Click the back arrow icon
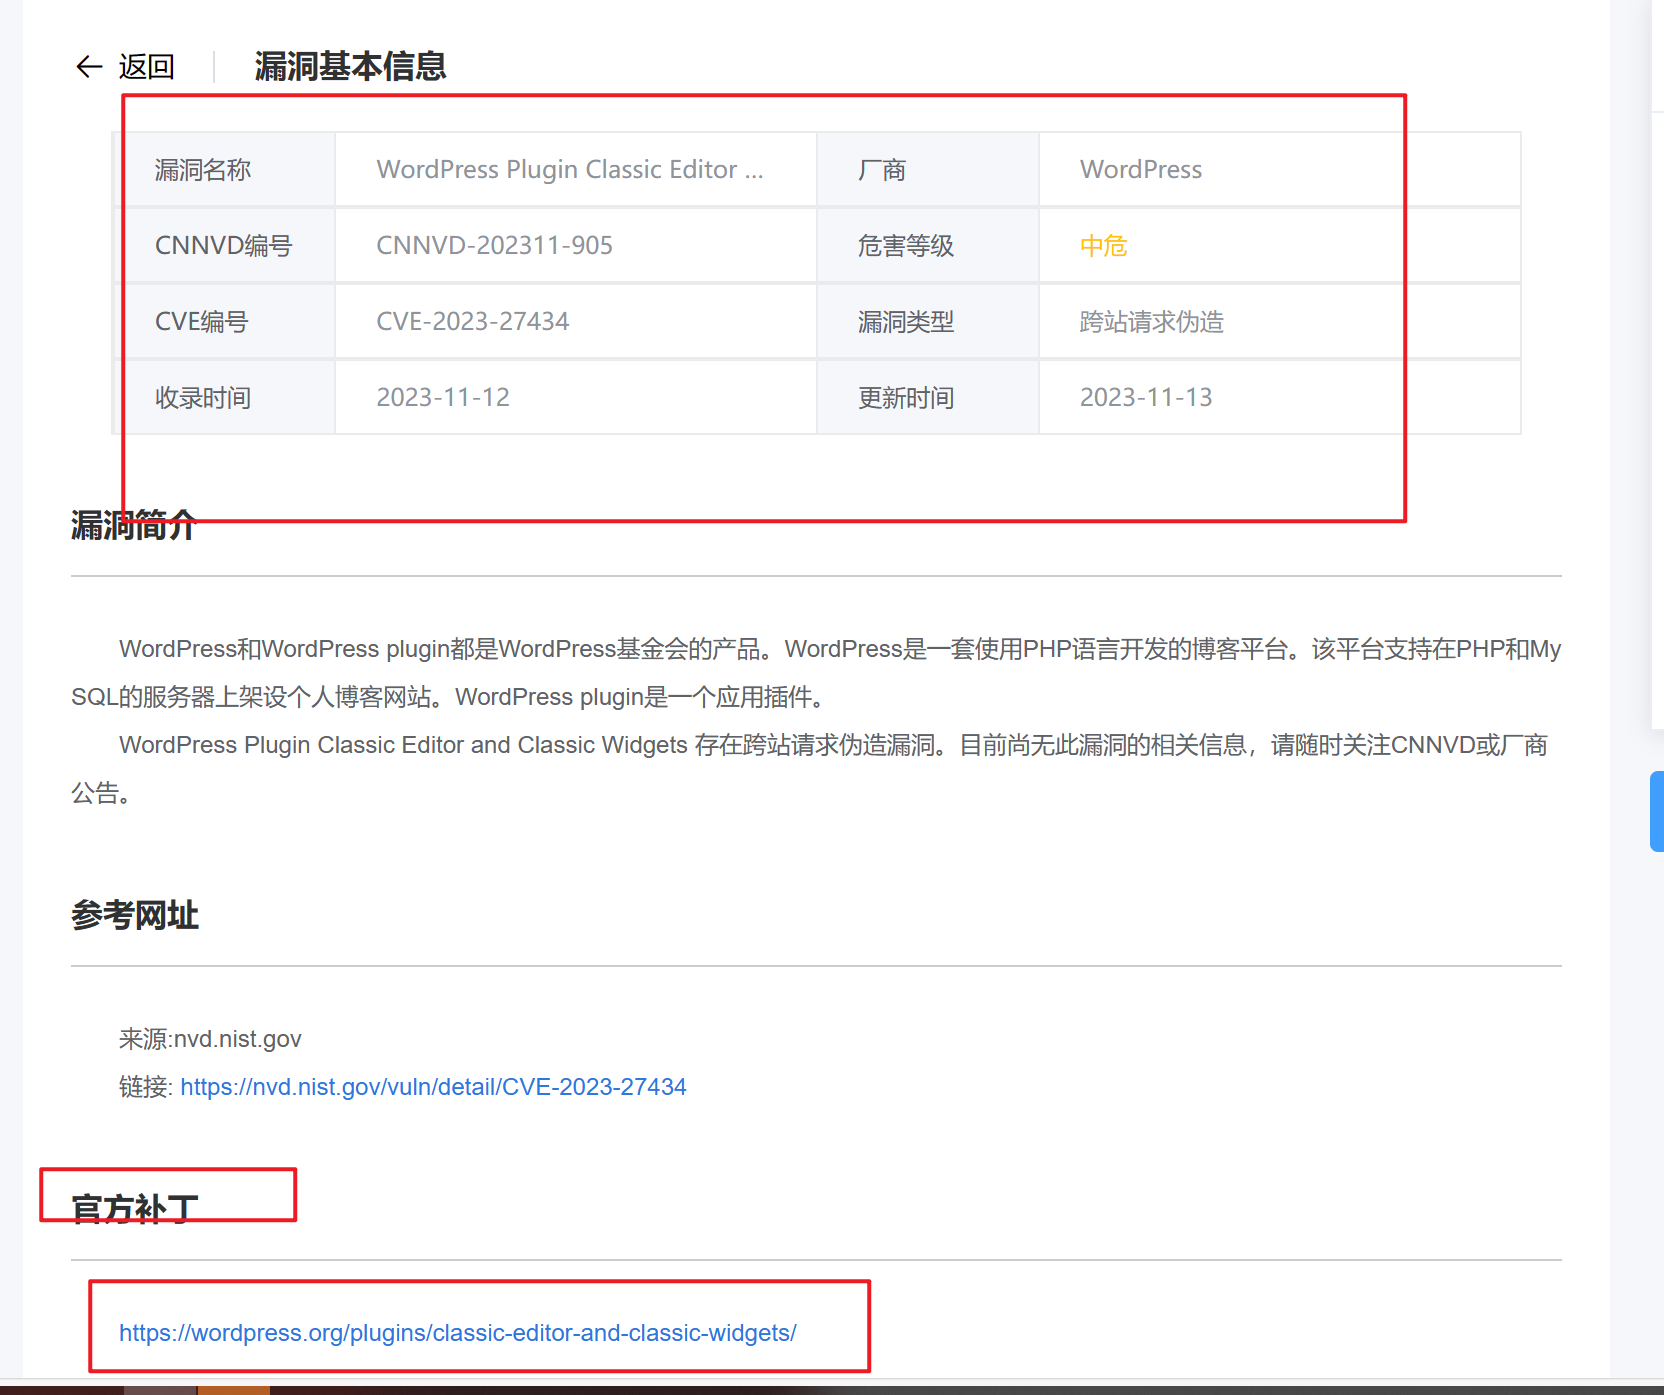 [89, 67]
